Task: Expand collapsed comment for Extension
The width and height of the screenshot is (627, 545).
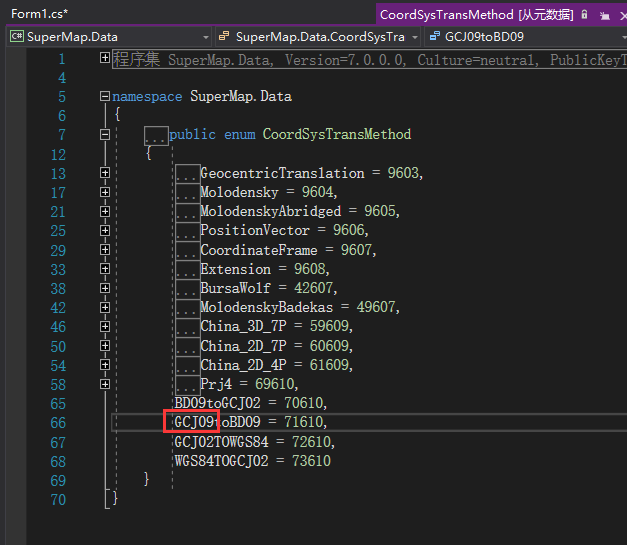Action: pyautogui.click(x=105, y=269)
